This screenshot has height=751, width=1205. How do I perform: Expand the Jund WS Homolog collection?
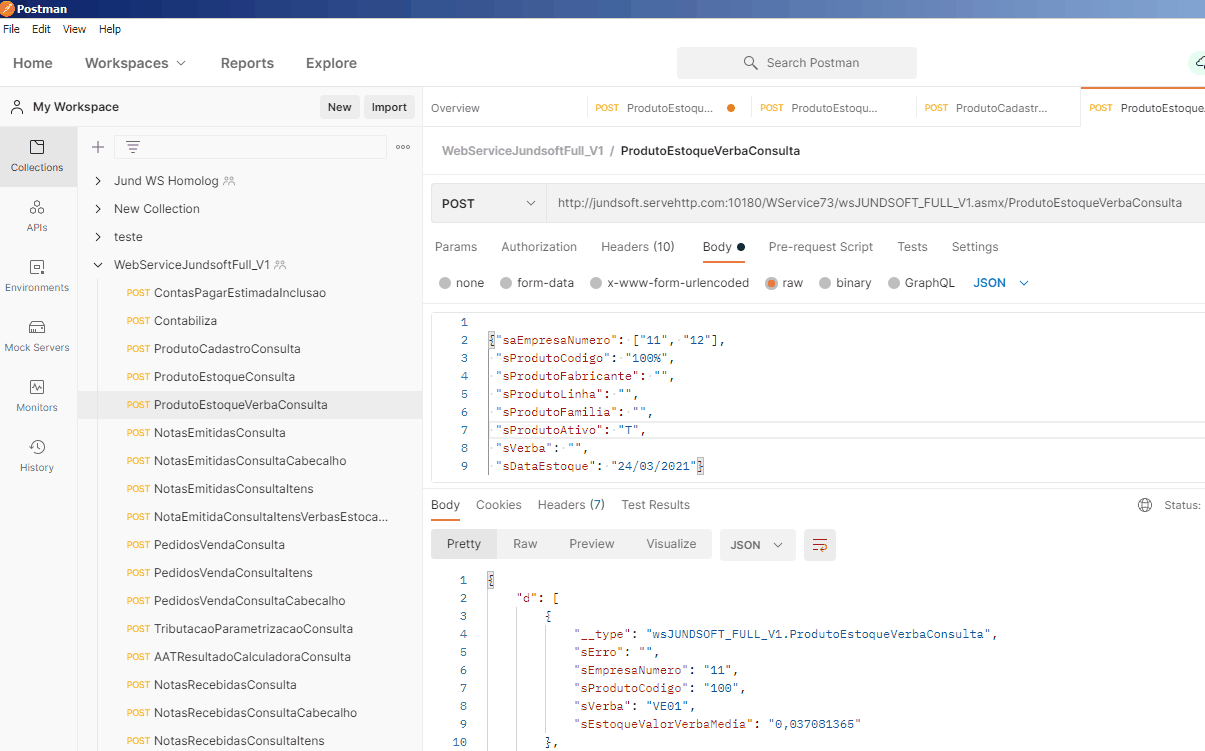click(x=98, y=181)
